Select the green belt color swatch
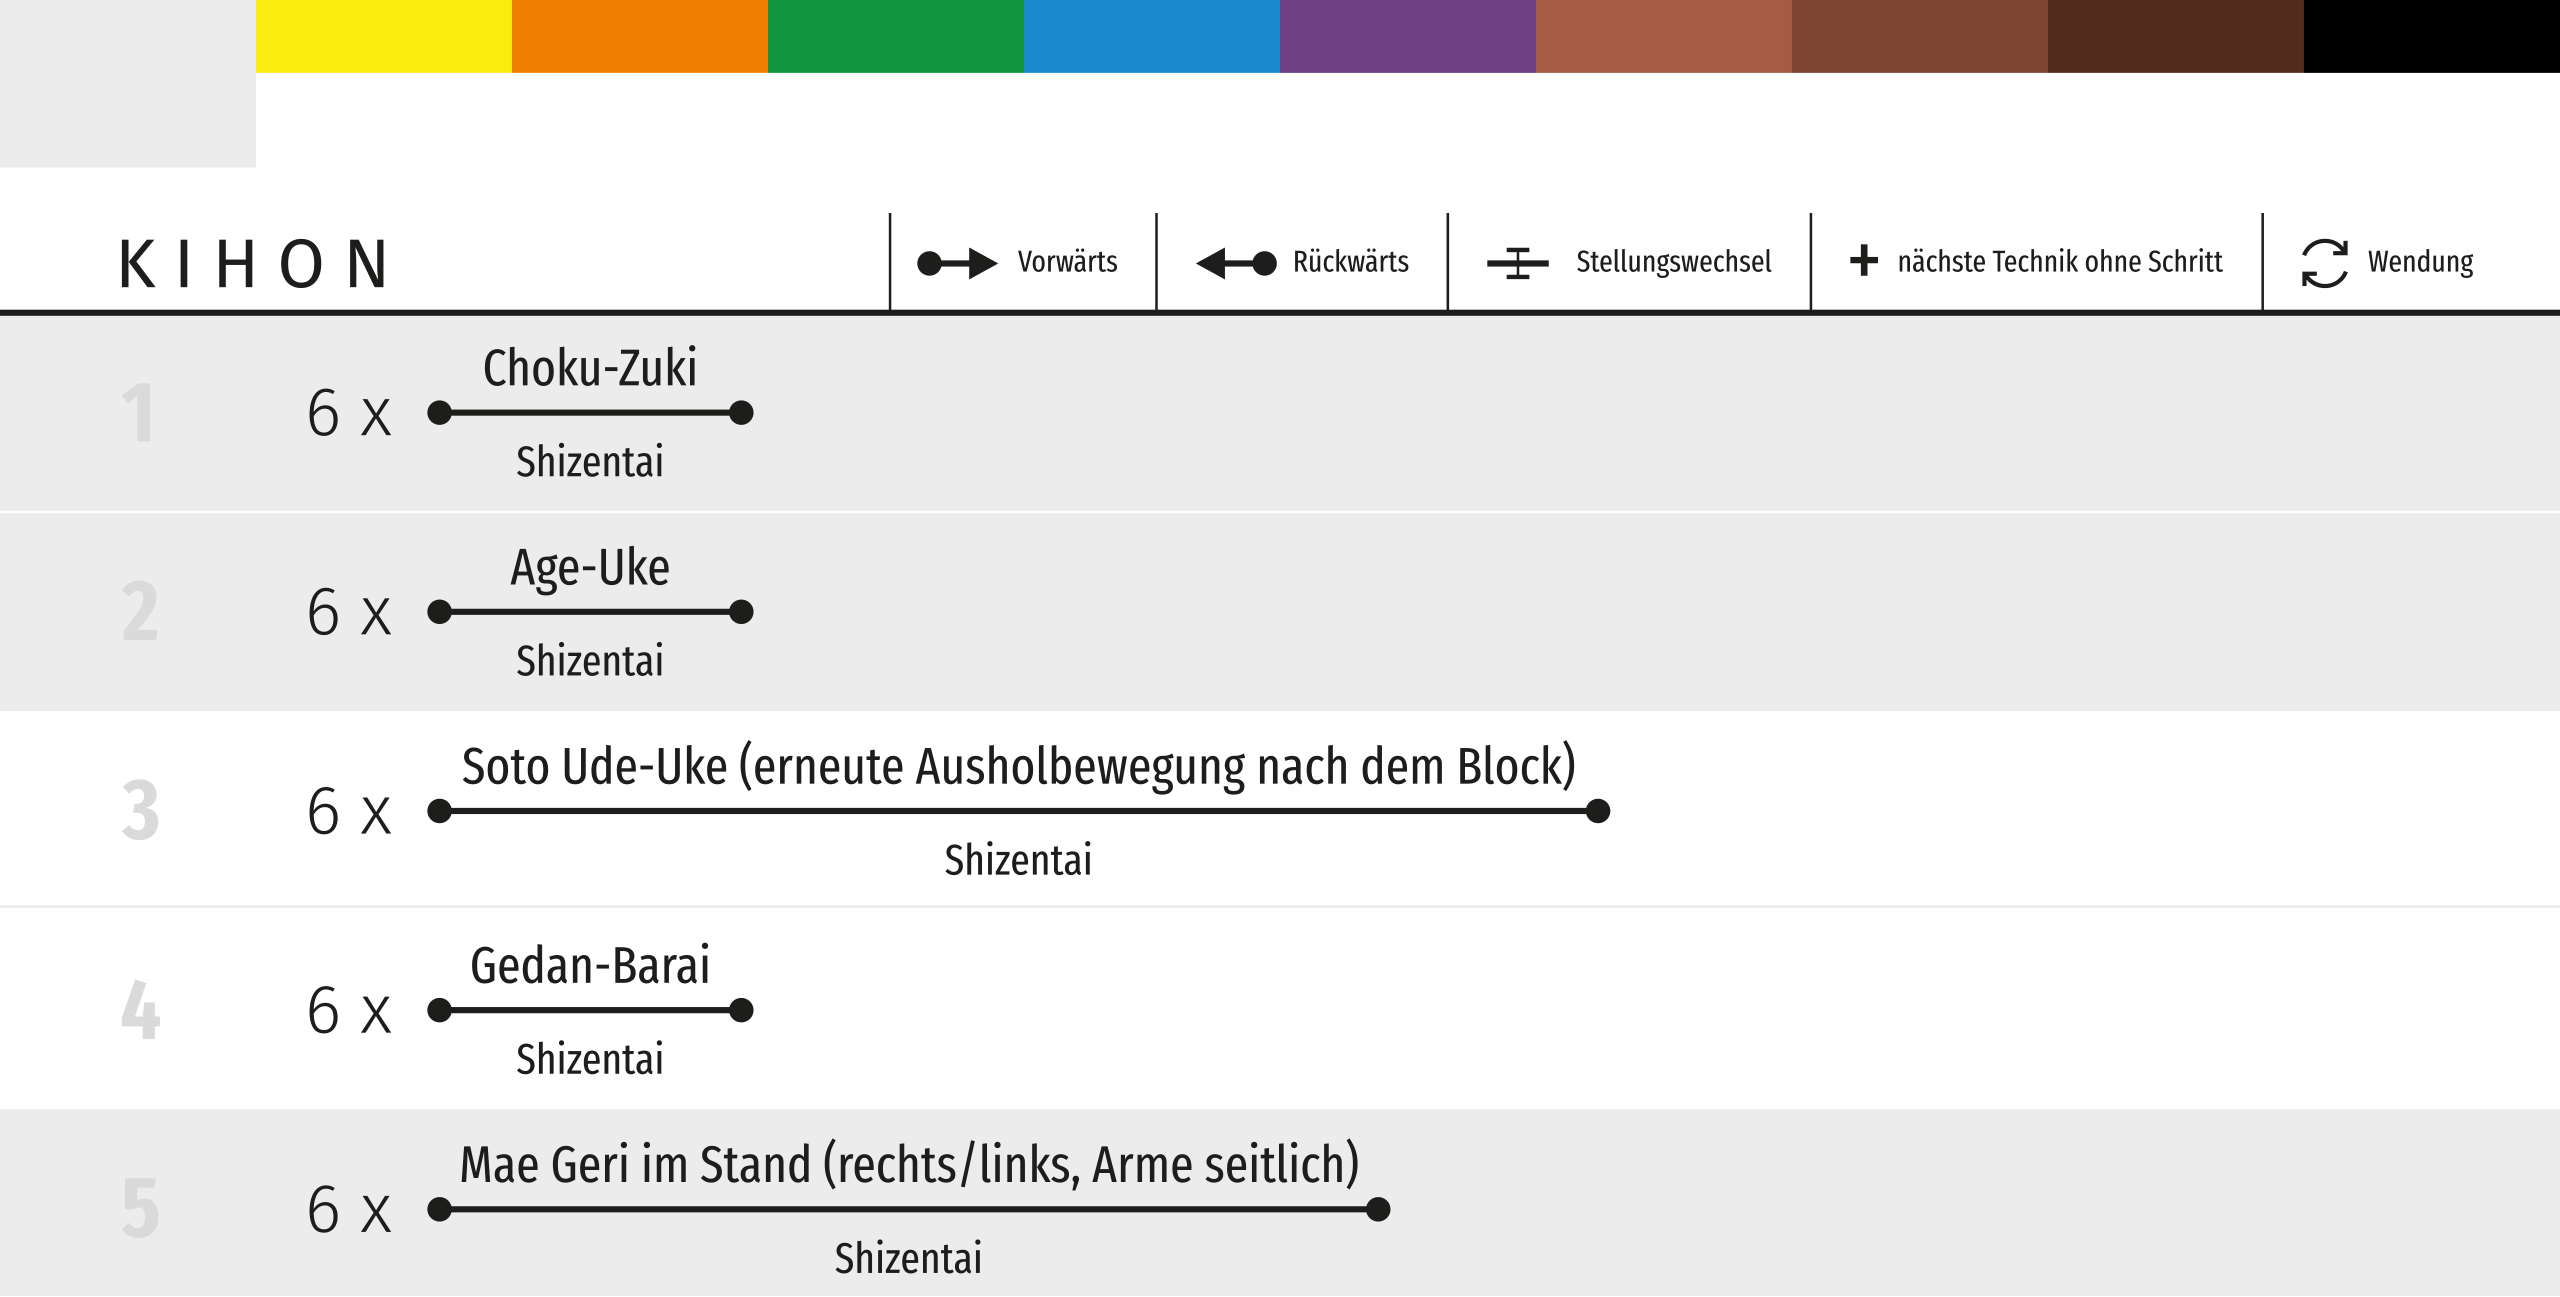This screenshot has height=1297, width=2560. [895, 36]
